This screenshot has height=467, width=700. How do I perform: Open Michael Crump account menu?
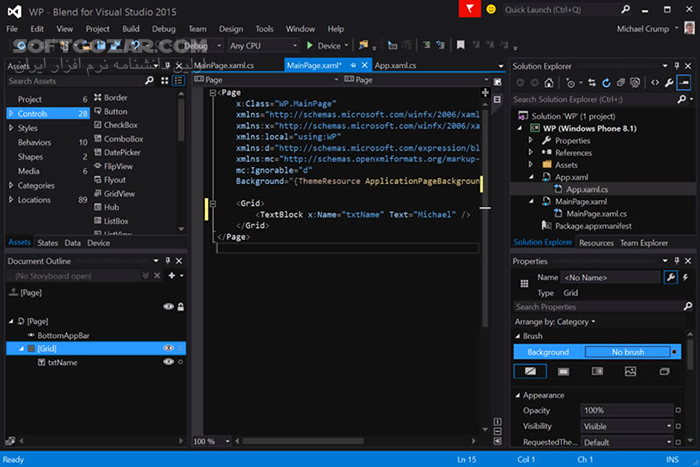pyautogui.click(x=647, y=29)
